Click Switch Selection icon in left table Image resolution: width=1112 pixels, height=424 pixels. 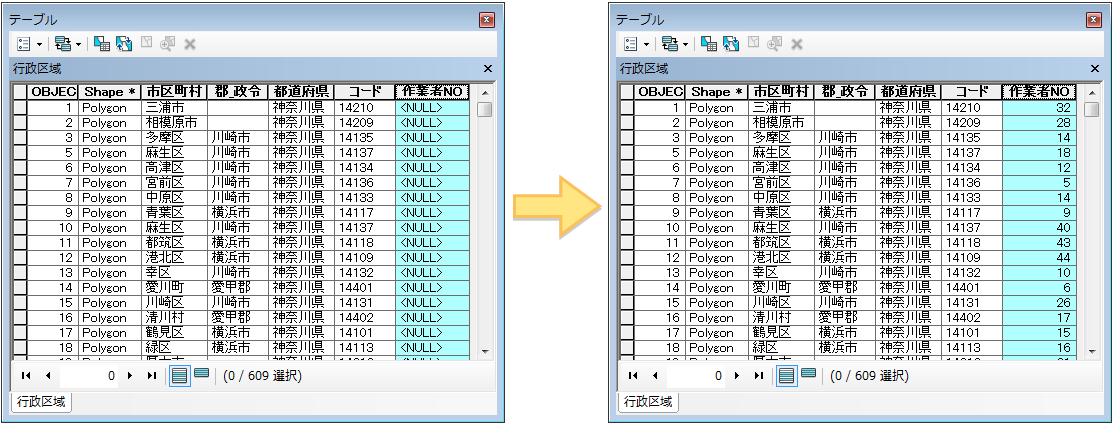pos(124,44)
